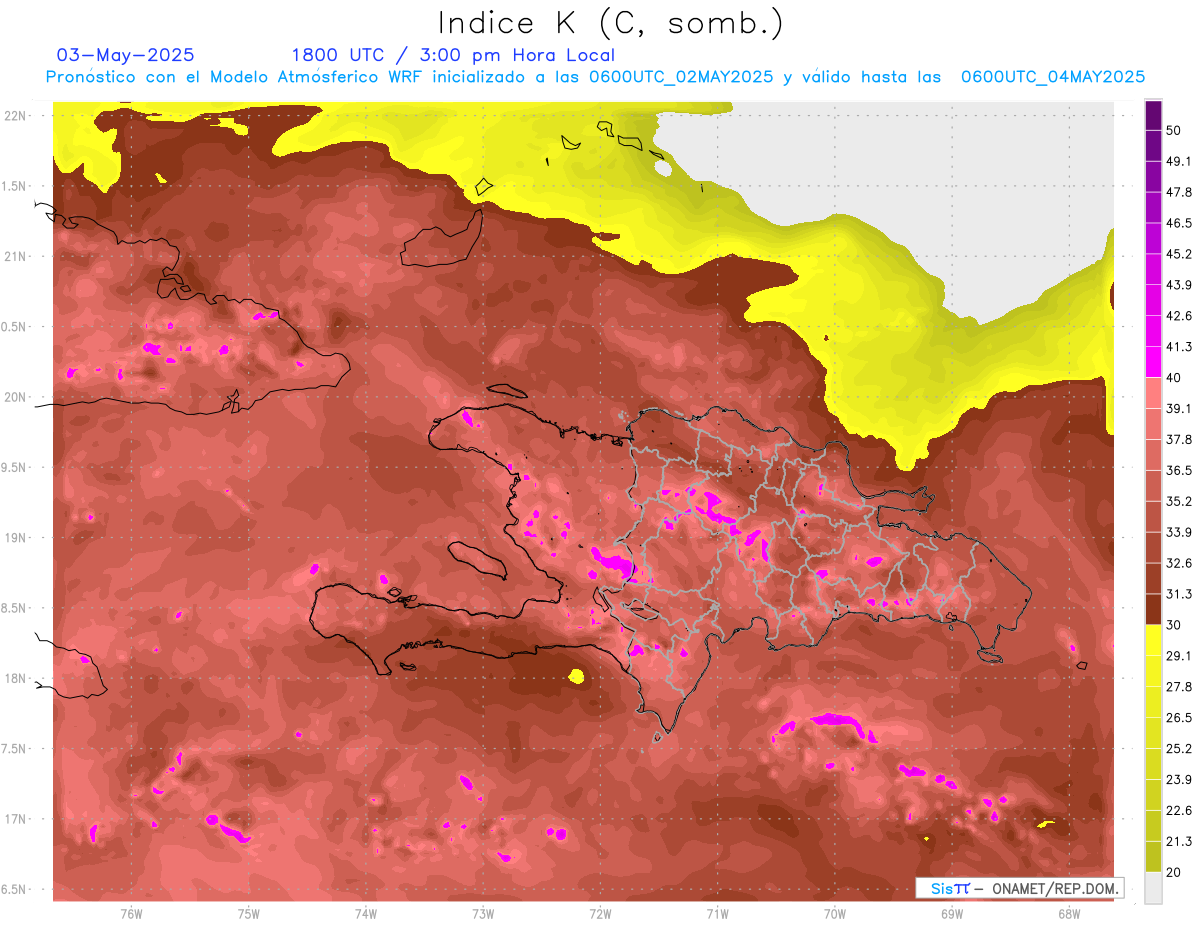Viewport: 1200px width, 927px height.
Task: Click the yellow colorbar segment between 29.1 and 30
Action: coord(1153,640)
